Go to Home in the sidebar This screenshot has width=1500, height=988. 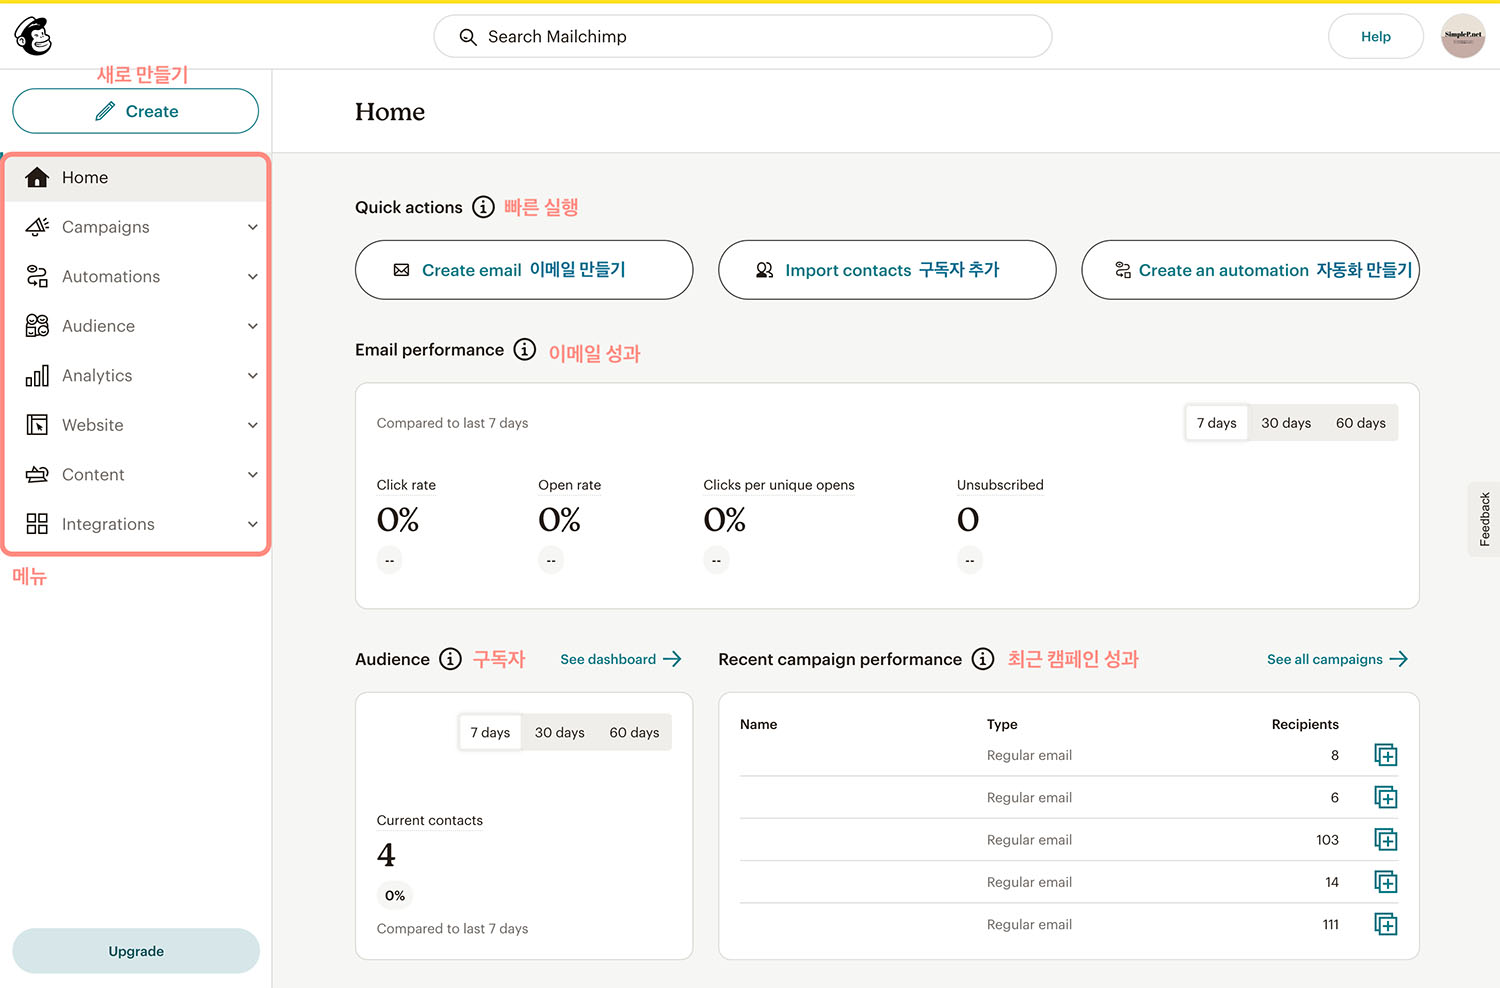(136, 177)
